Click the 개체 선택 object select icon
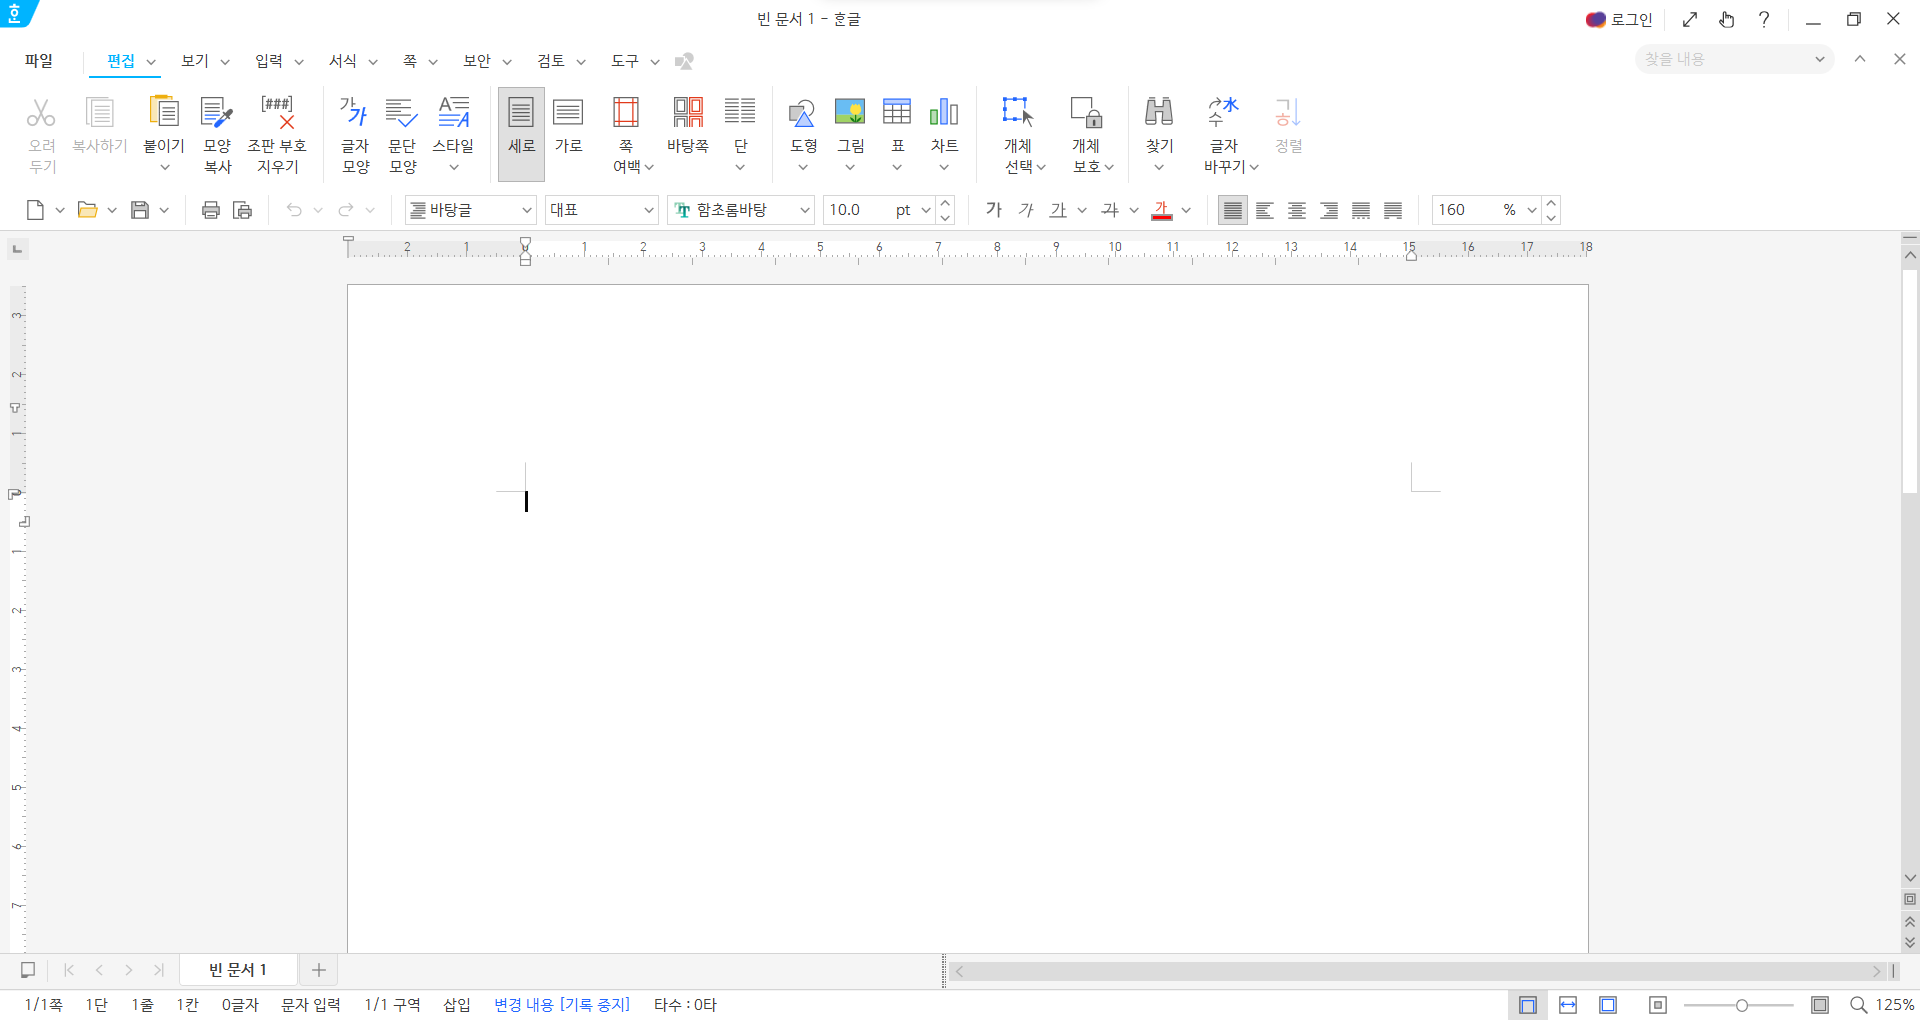This screenshot has height=1020, width=1920. (x=1018, y=112)
